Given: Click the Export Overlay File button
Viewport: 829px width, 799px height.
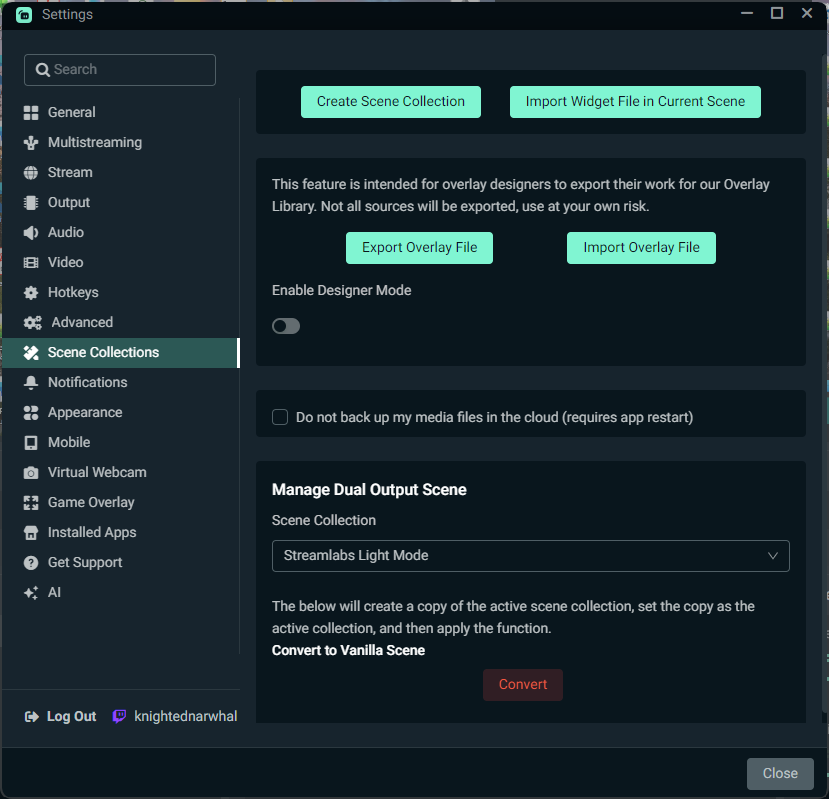Looking at the screenshot, I should pyautogui.click(x=419, y=247).
